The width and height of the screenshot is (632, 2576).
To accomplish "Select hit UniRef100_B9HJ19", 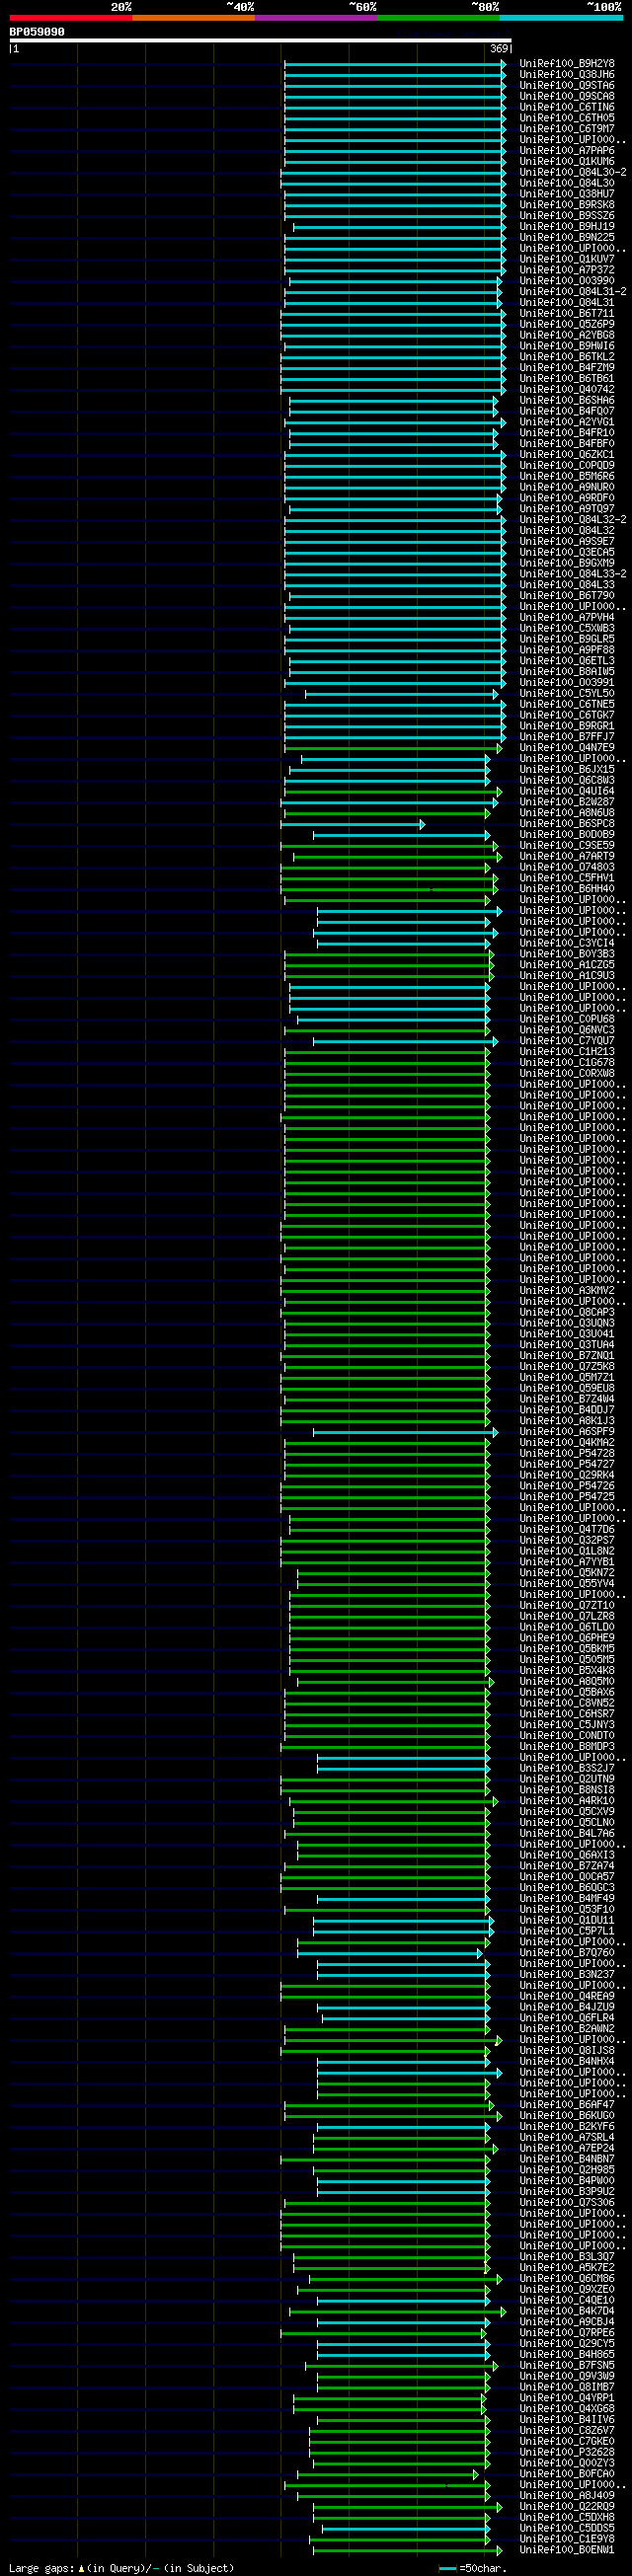I will [x=567, y=227].
